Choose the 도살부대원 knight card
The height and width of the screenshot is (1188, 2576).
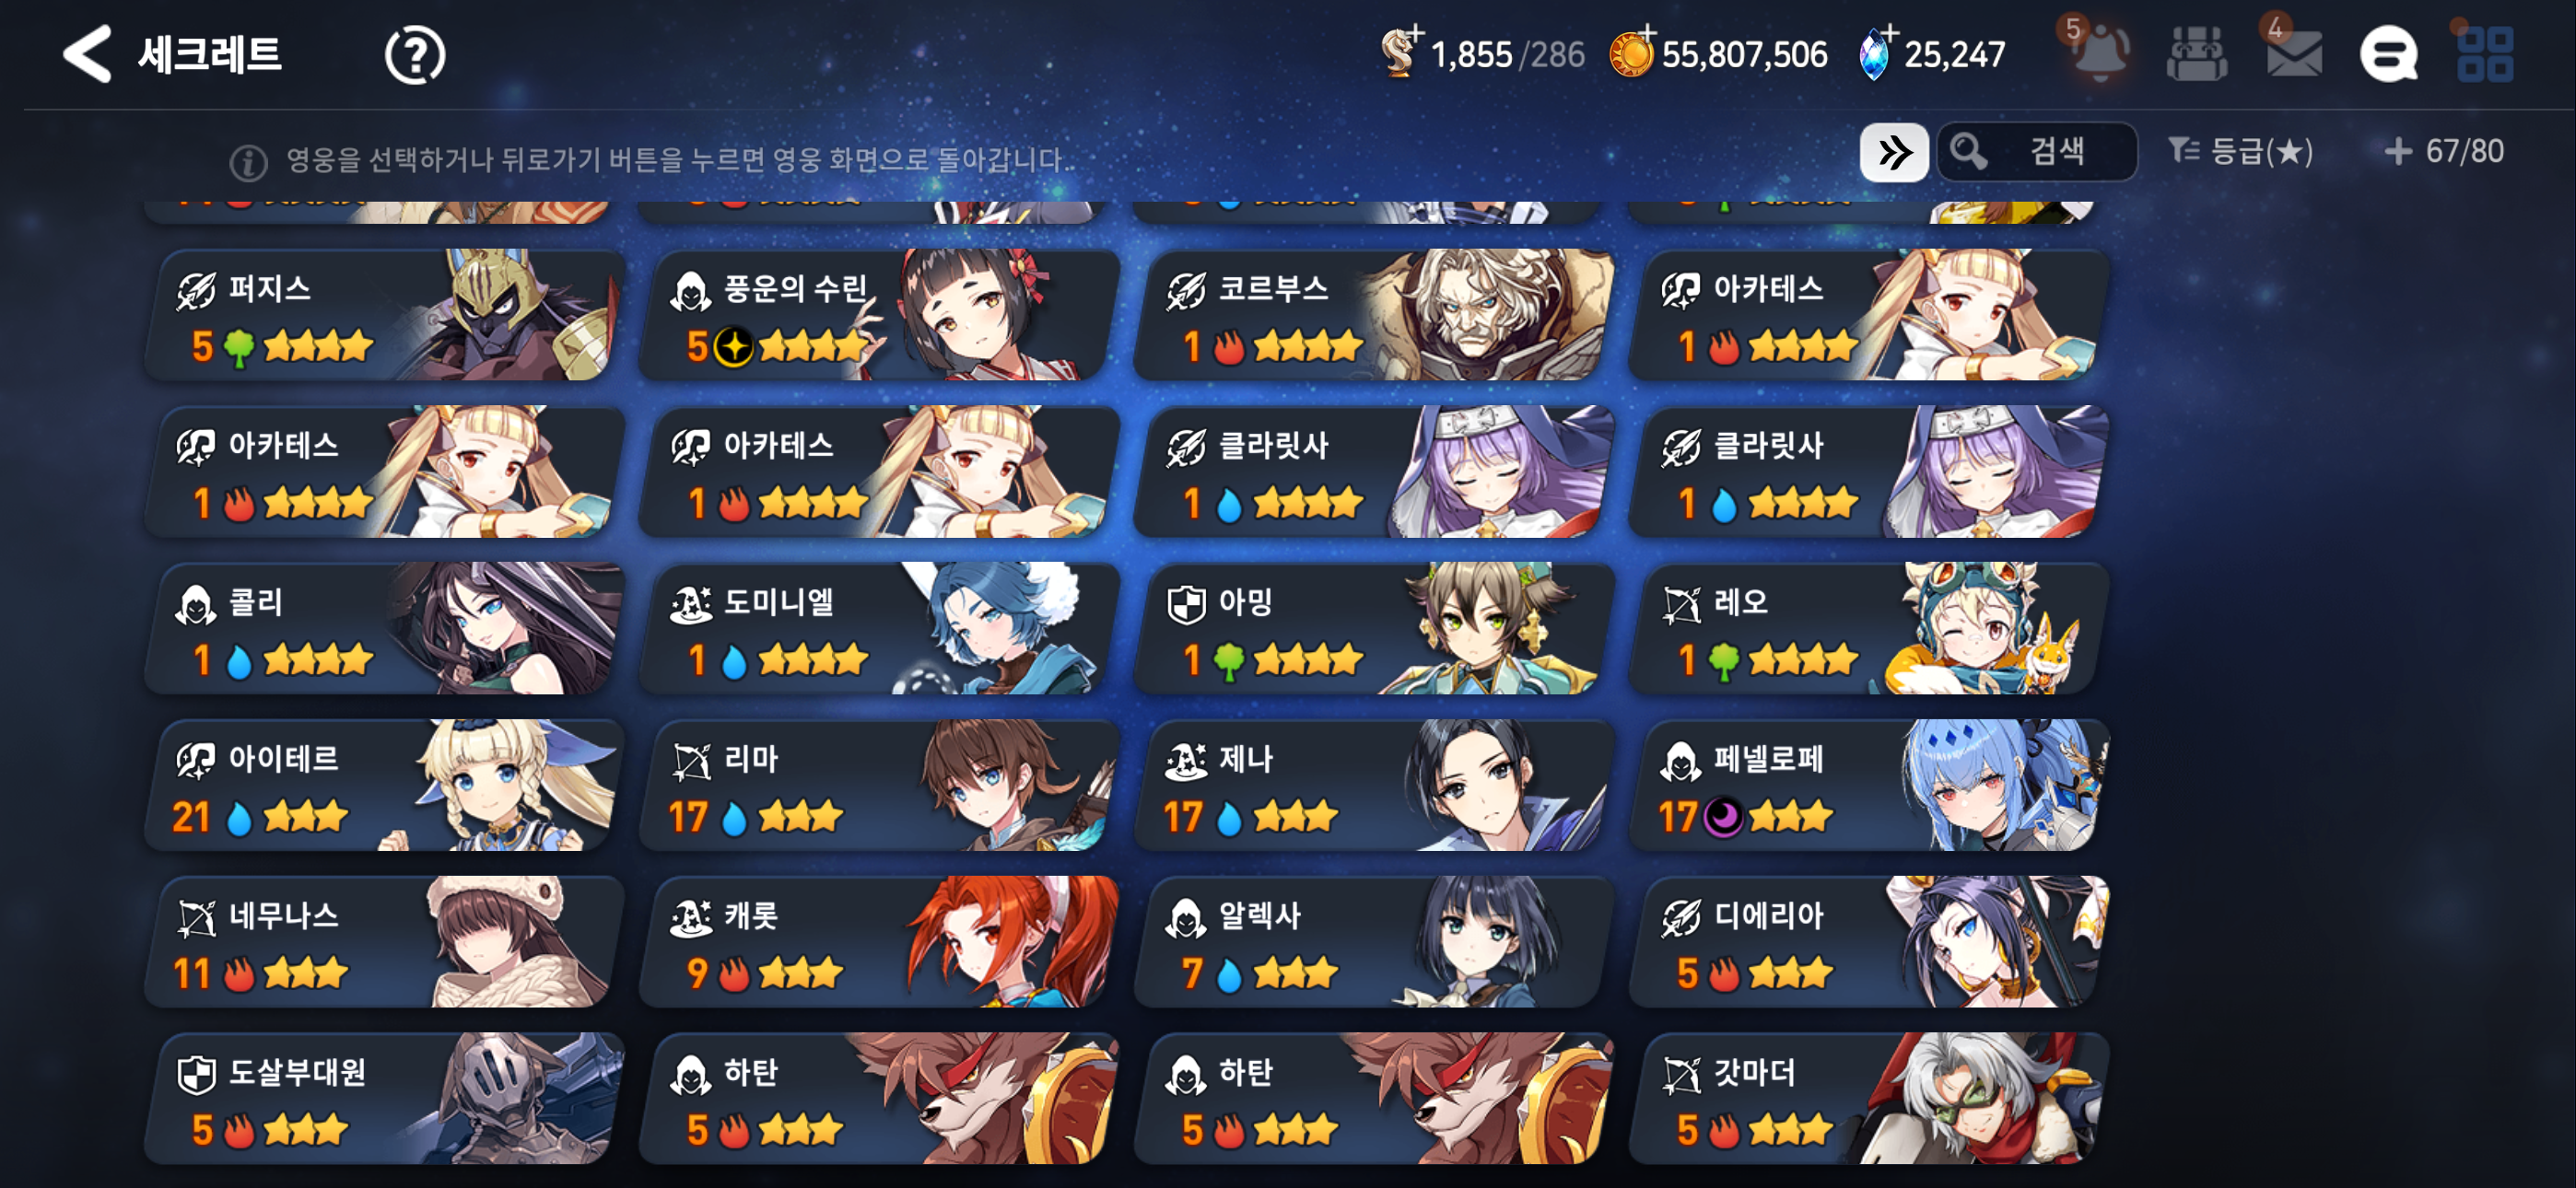coord(385,1098)
